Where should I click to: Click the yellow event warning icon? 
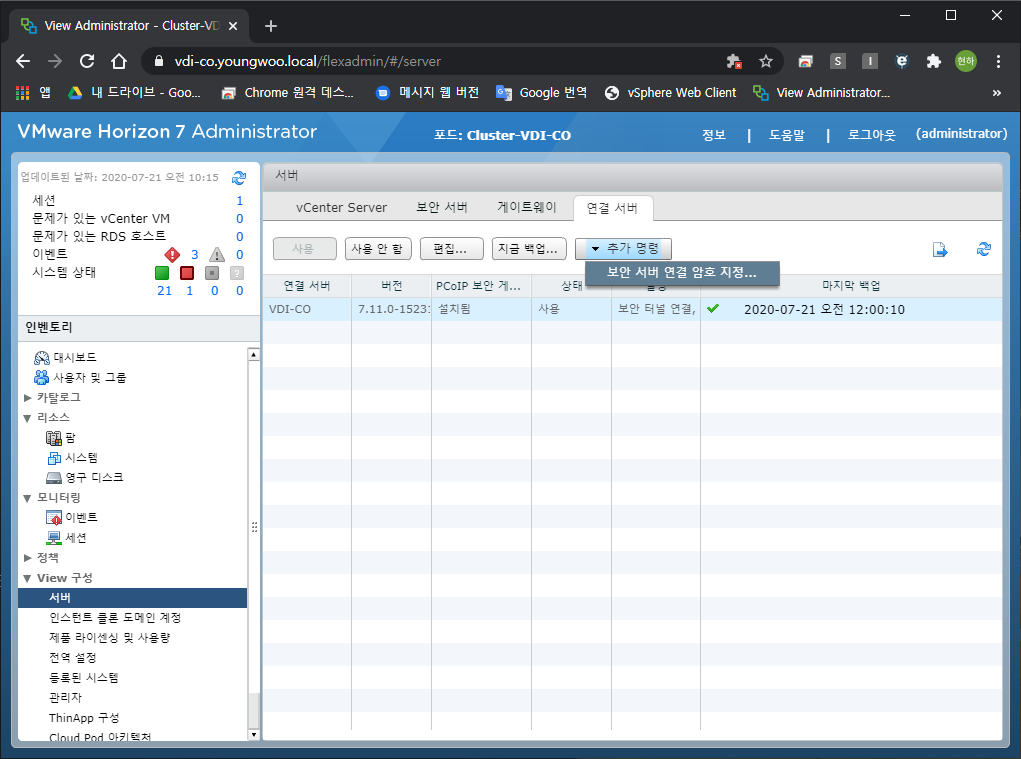pos(217,255)
